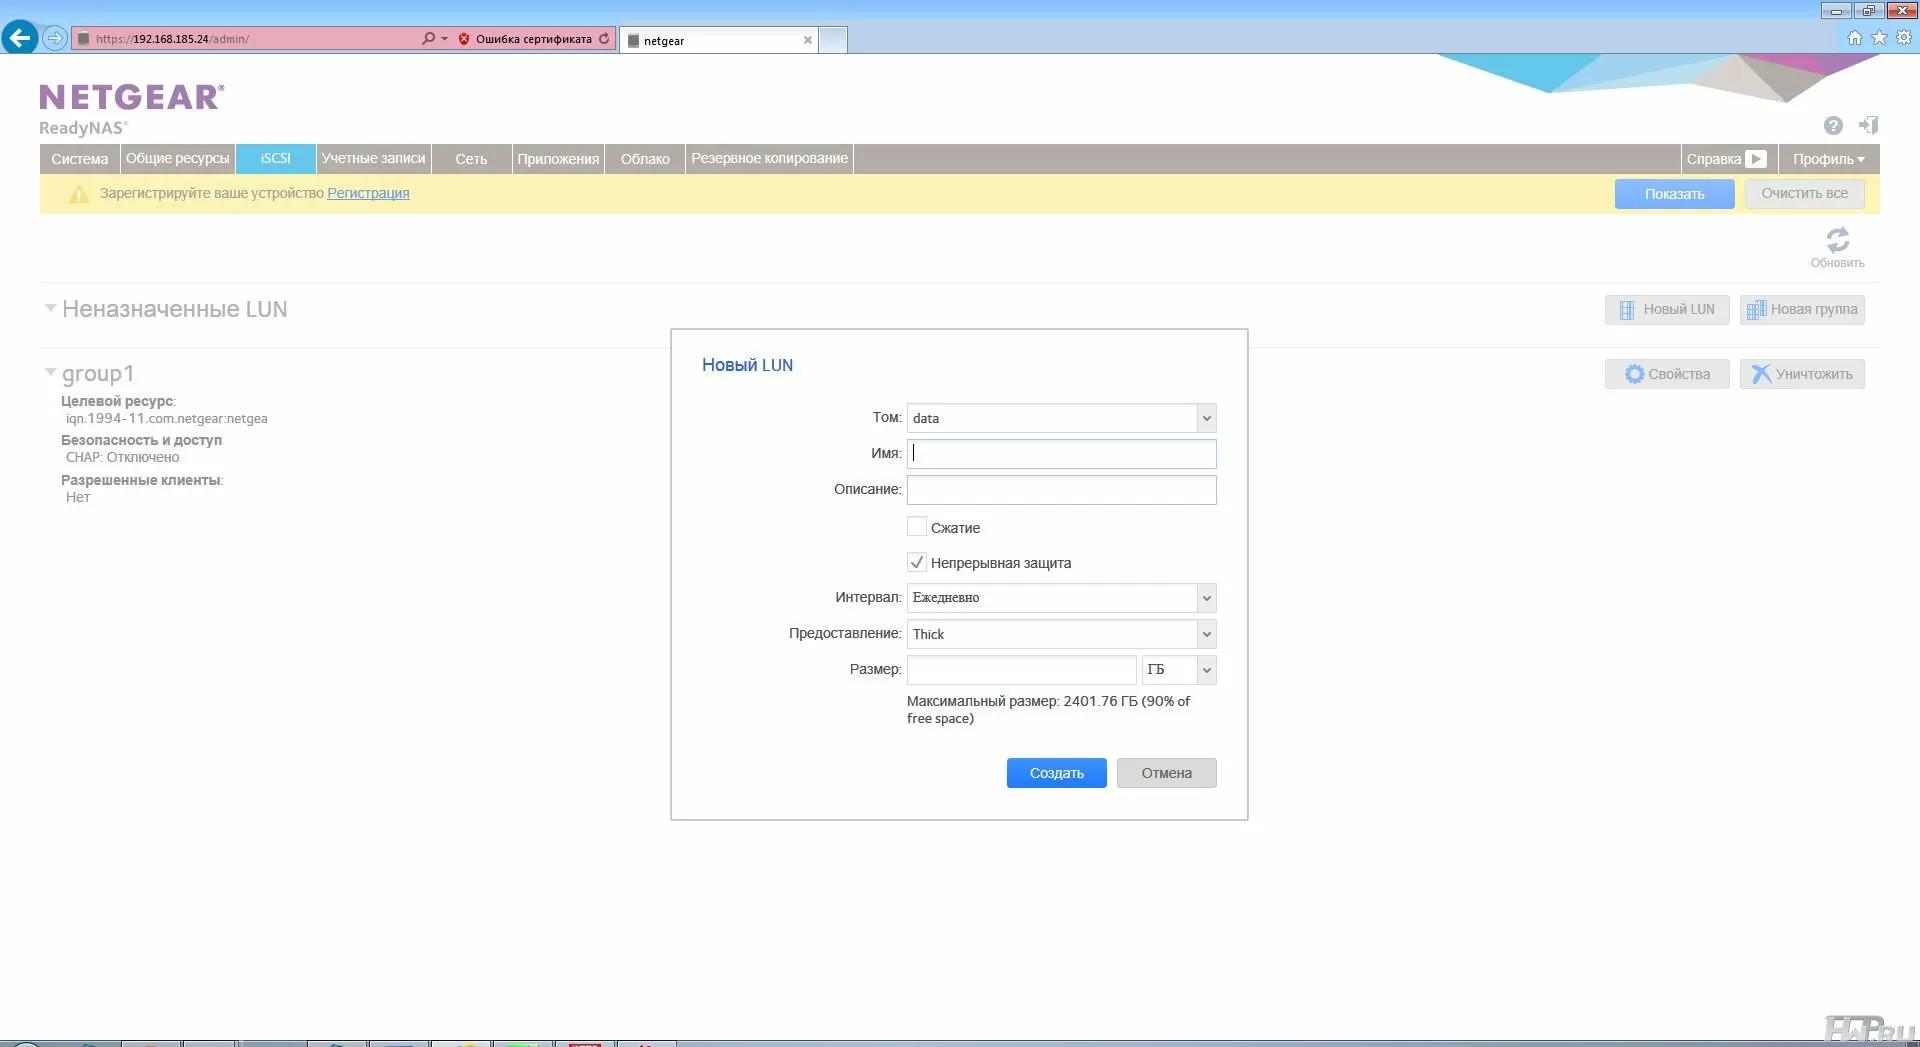Enable the Сжатие checkbox

[x=916, y=527]
